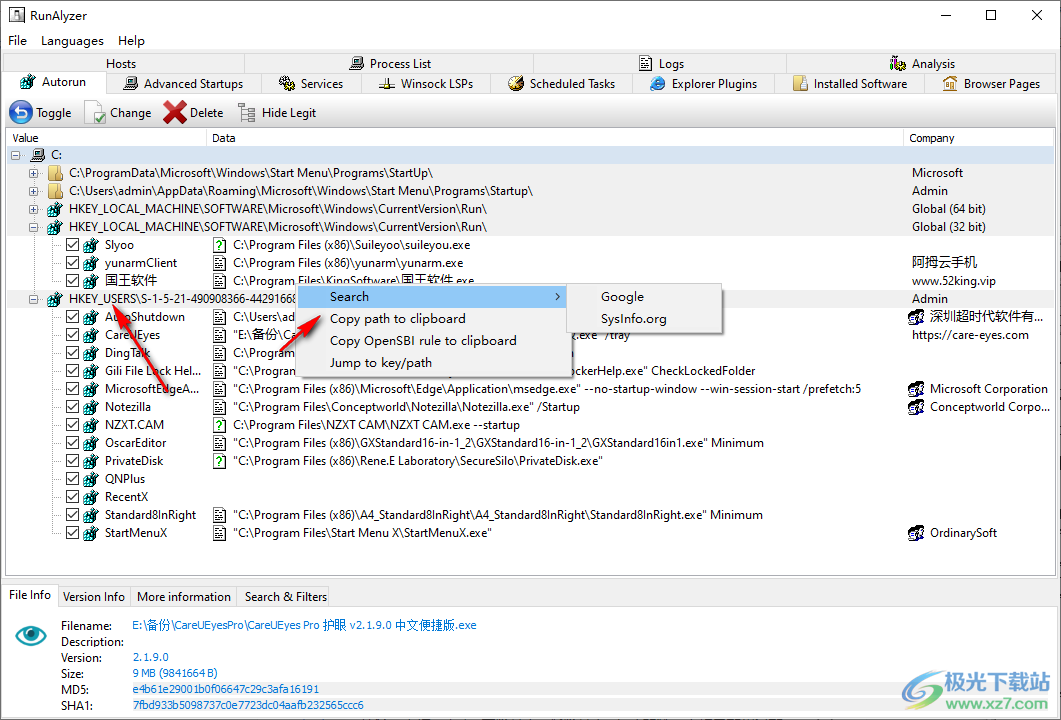Collapse the HKEY_USERS registry node

pos(33,298)
